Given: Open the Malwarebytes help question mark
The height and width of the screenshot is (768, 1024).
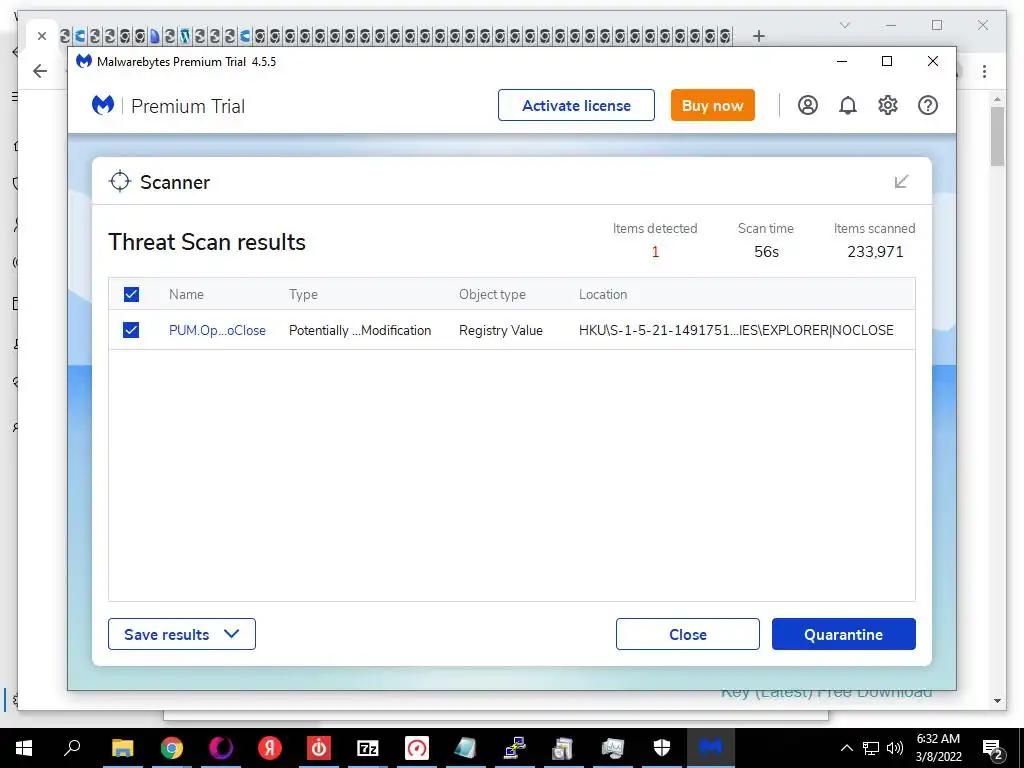Looking at the screenshot, I should [x=927, y=105].
